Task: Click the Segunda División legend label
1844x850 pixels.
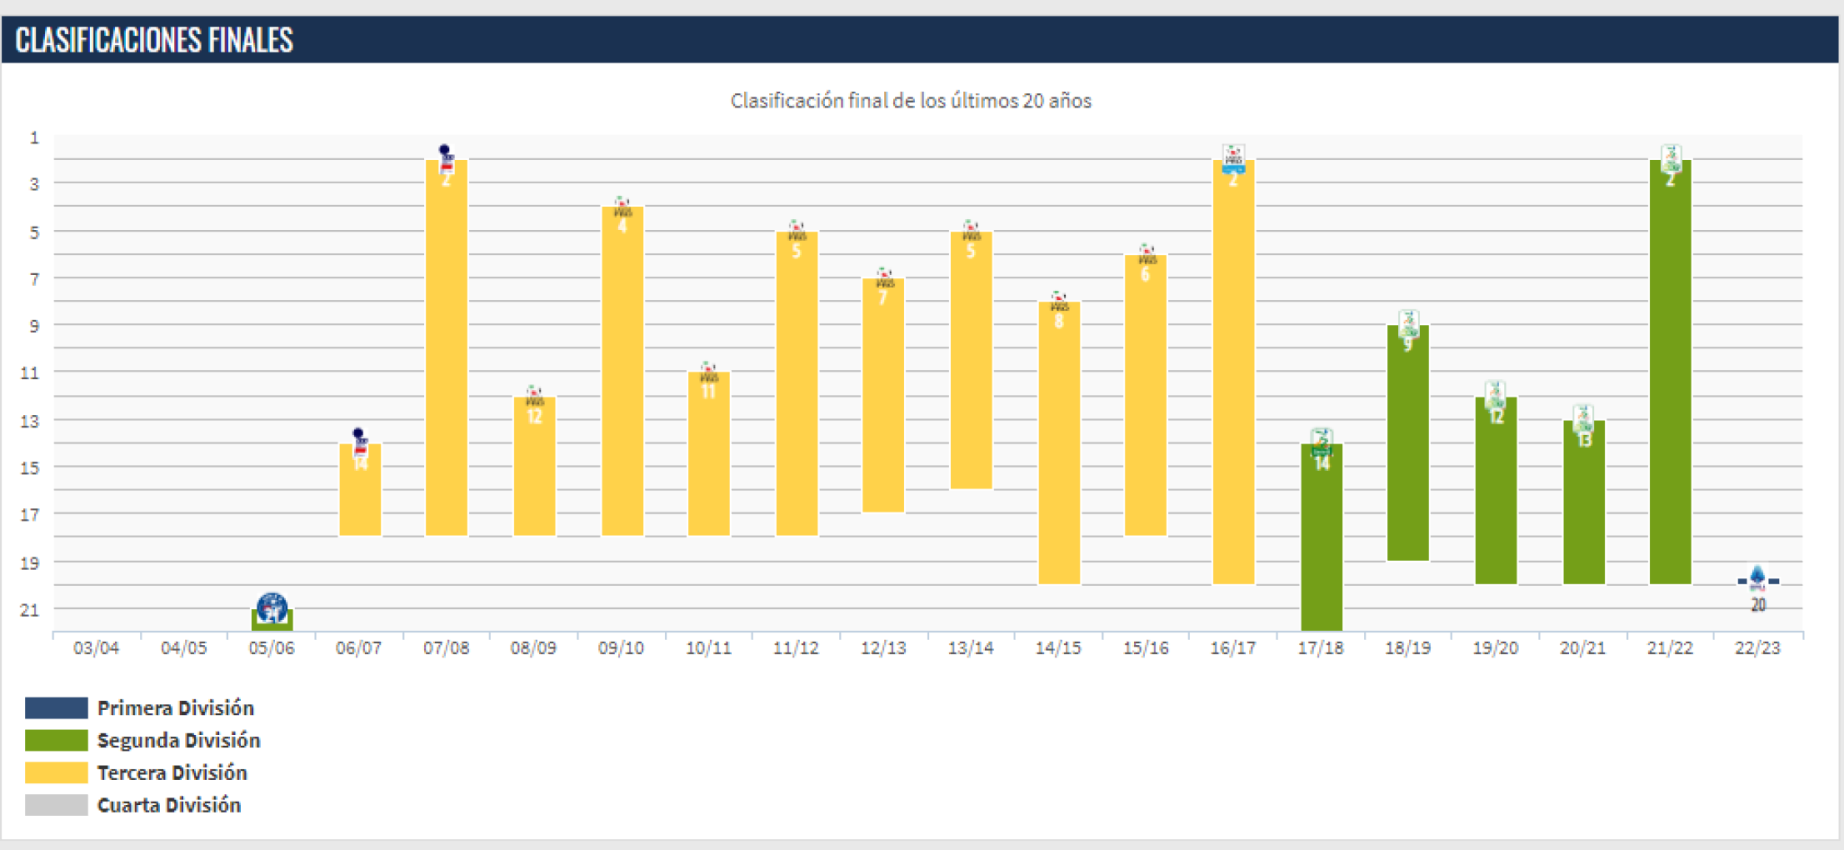Action: pos(179,740)
